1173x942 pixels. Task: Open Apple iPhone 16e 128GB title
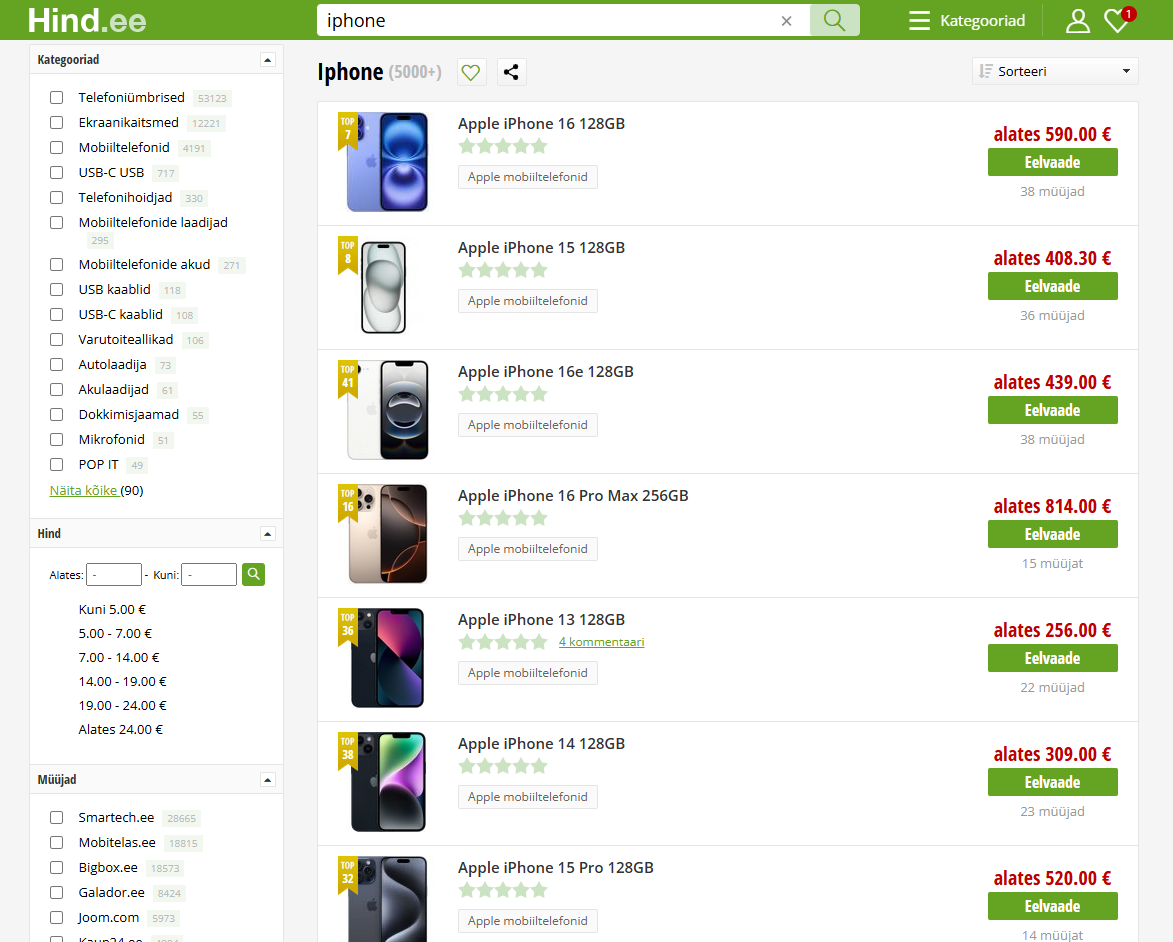click(545, 372)
